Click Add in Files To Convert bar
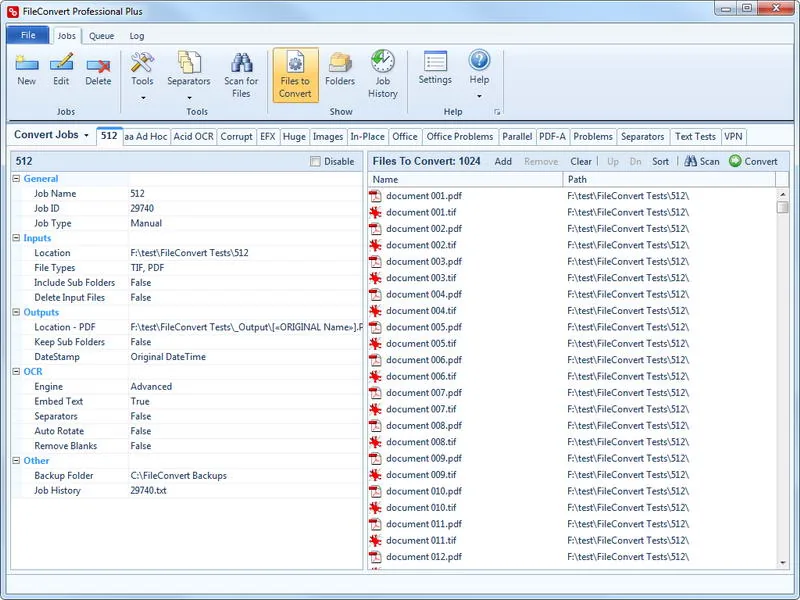This screenshot has height=600, width=800. click(503, 161)
